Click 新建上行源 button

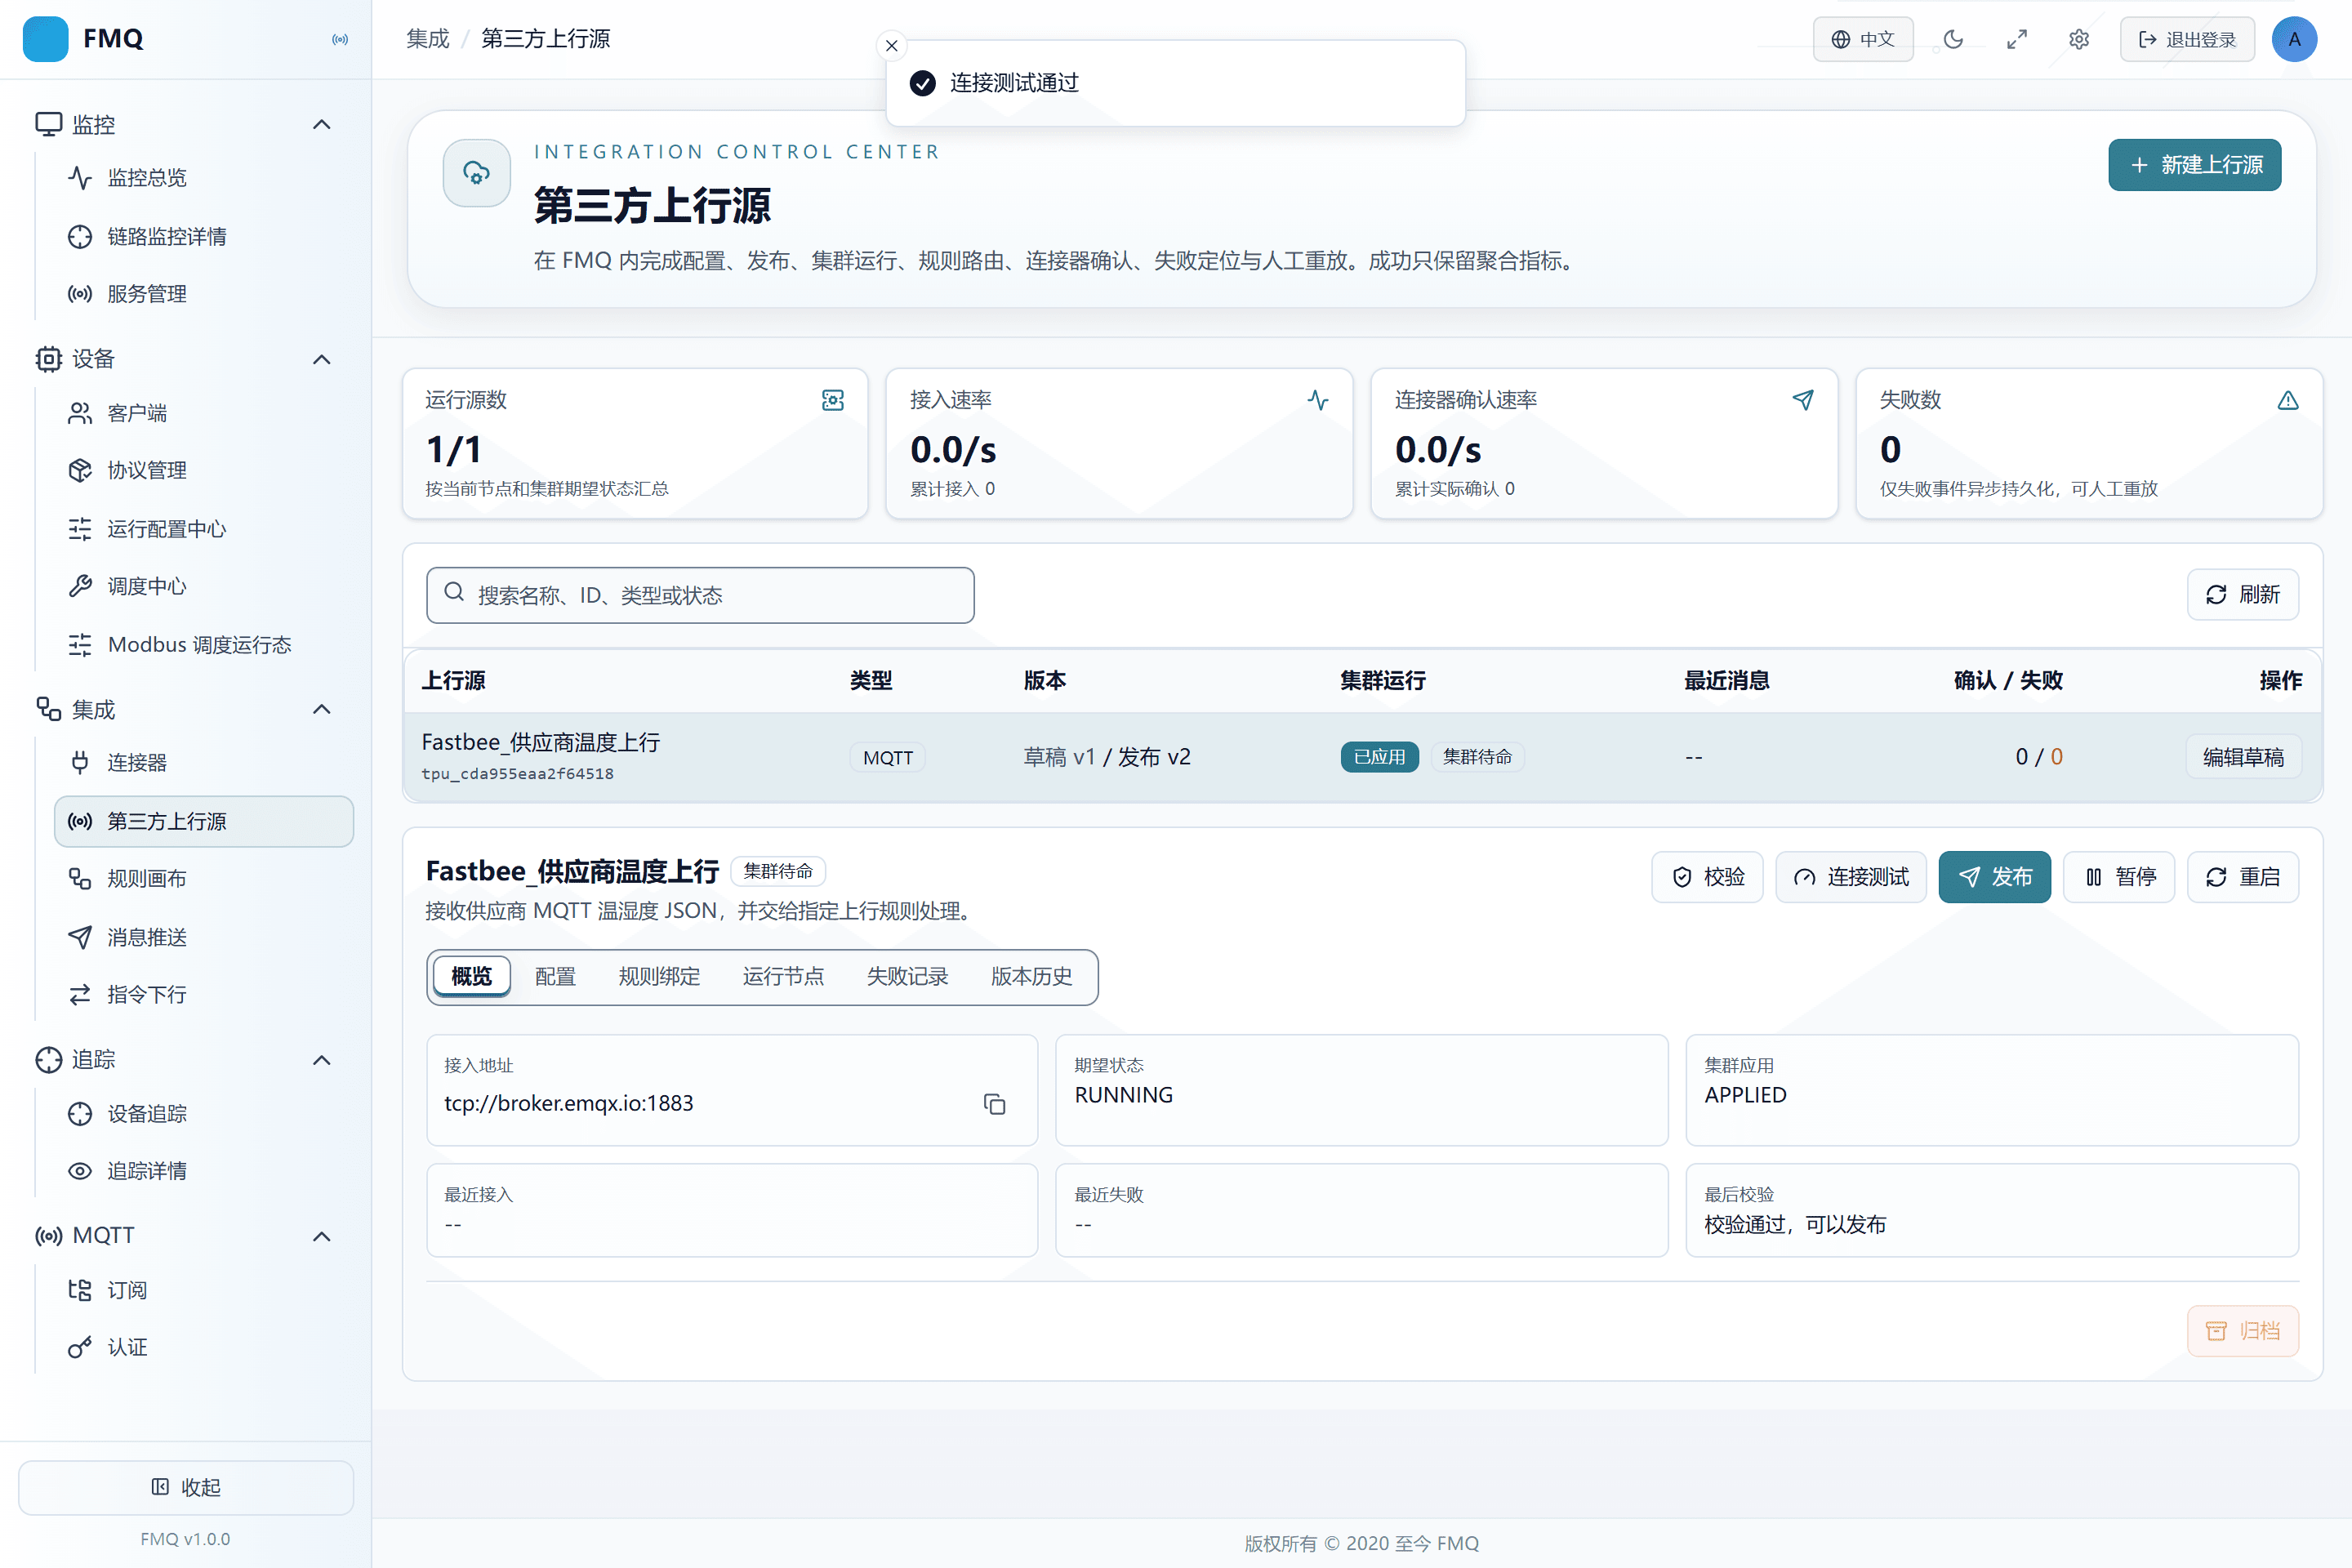[2194, 165]
